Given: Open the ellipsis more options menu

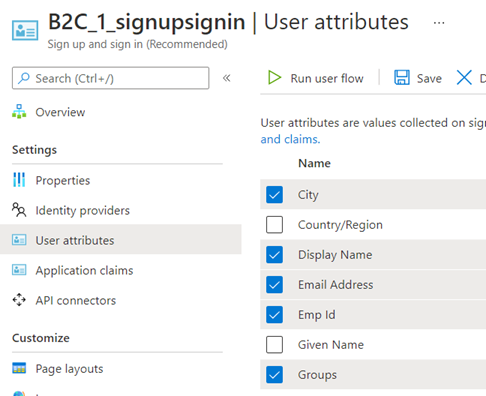Looking at the screenshot, I should pos(439,23).
